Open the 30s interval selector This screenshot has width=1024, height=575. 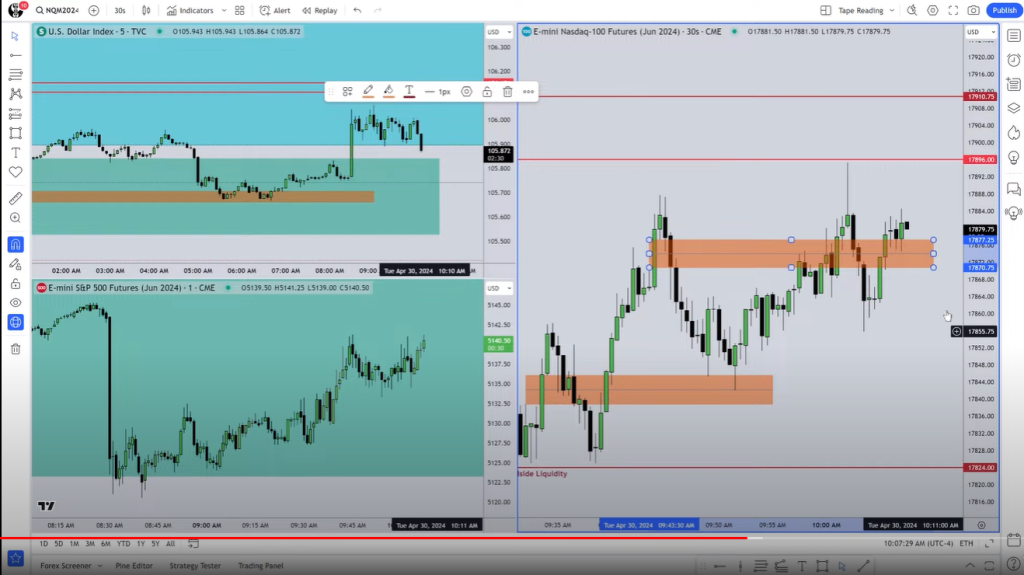[x=120, y=10]
